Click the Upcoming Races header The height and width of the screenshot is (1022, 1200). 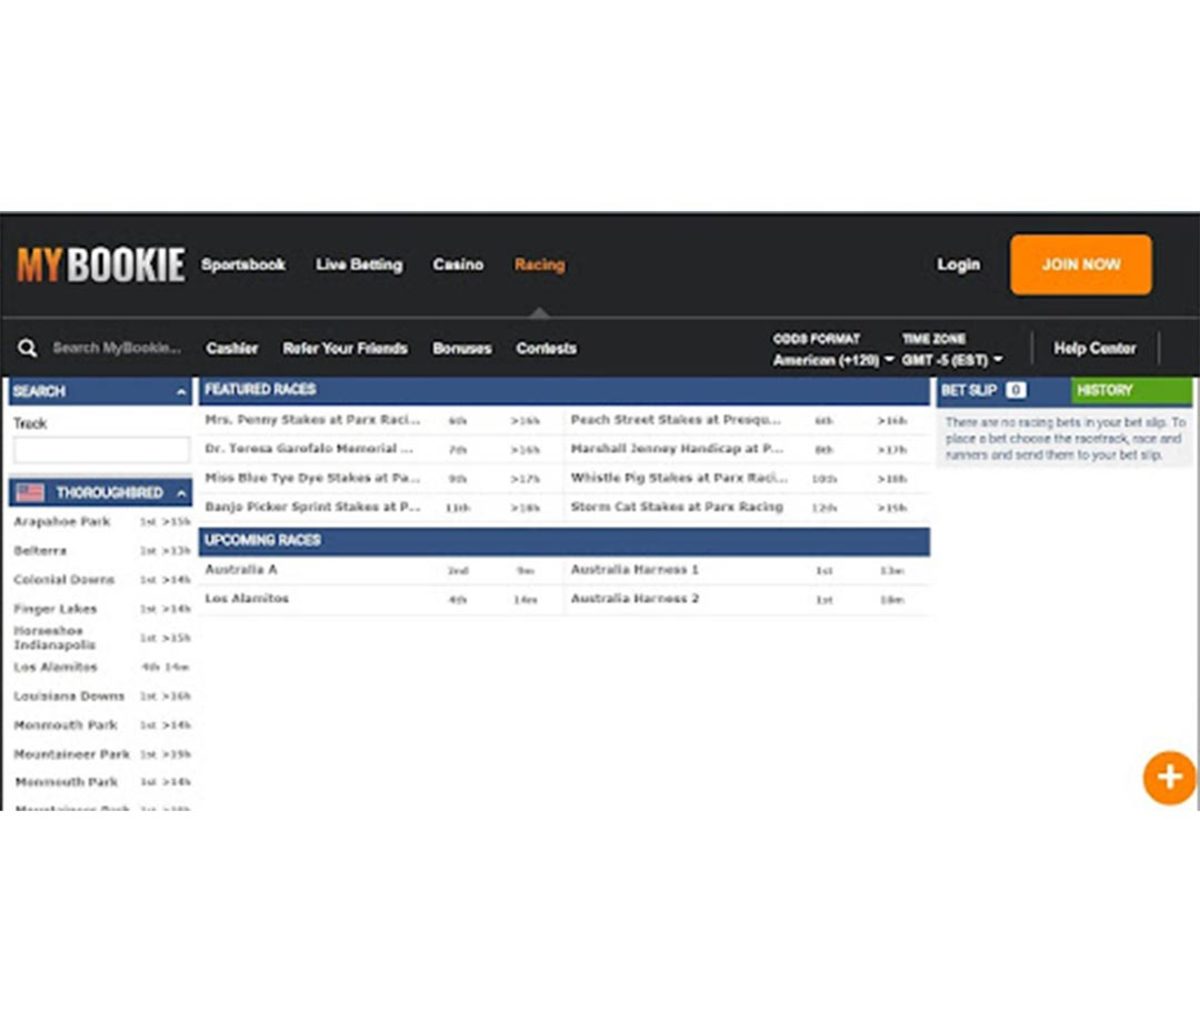click(x=564, y=541)
